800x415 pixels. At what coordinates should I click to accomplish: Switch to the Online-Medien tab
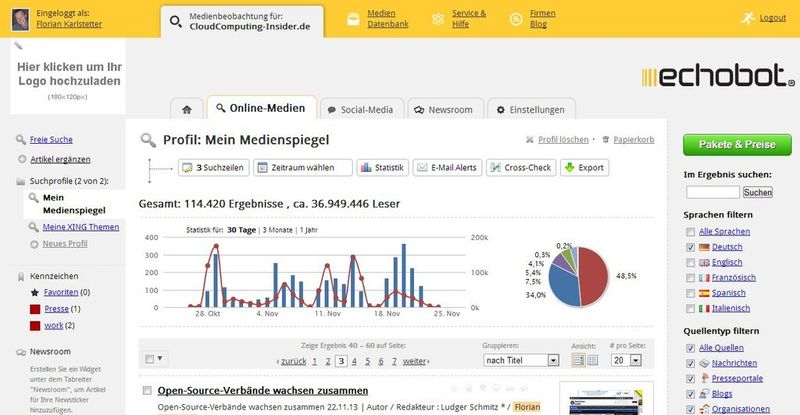coord(261,108)
